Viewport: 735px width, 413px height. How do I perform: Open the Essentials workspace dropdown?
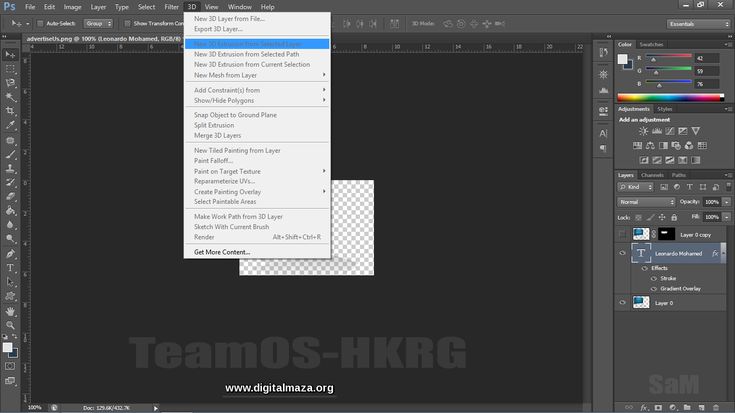point(698,24)
